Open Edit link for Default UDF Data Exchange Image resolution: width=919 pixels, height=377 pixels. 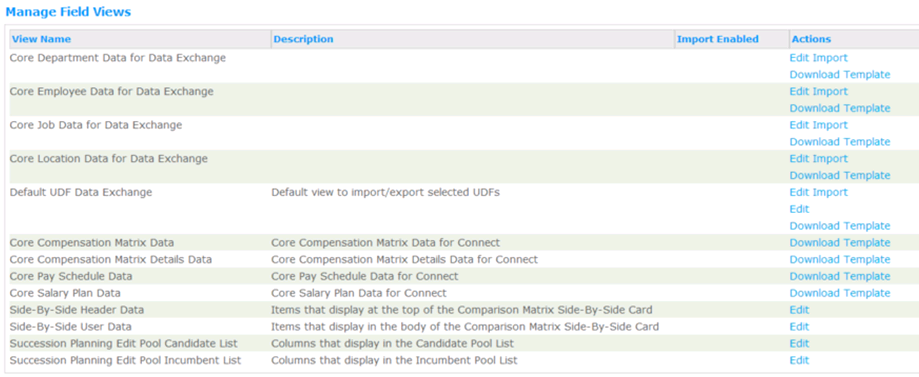tap(799, 209)
